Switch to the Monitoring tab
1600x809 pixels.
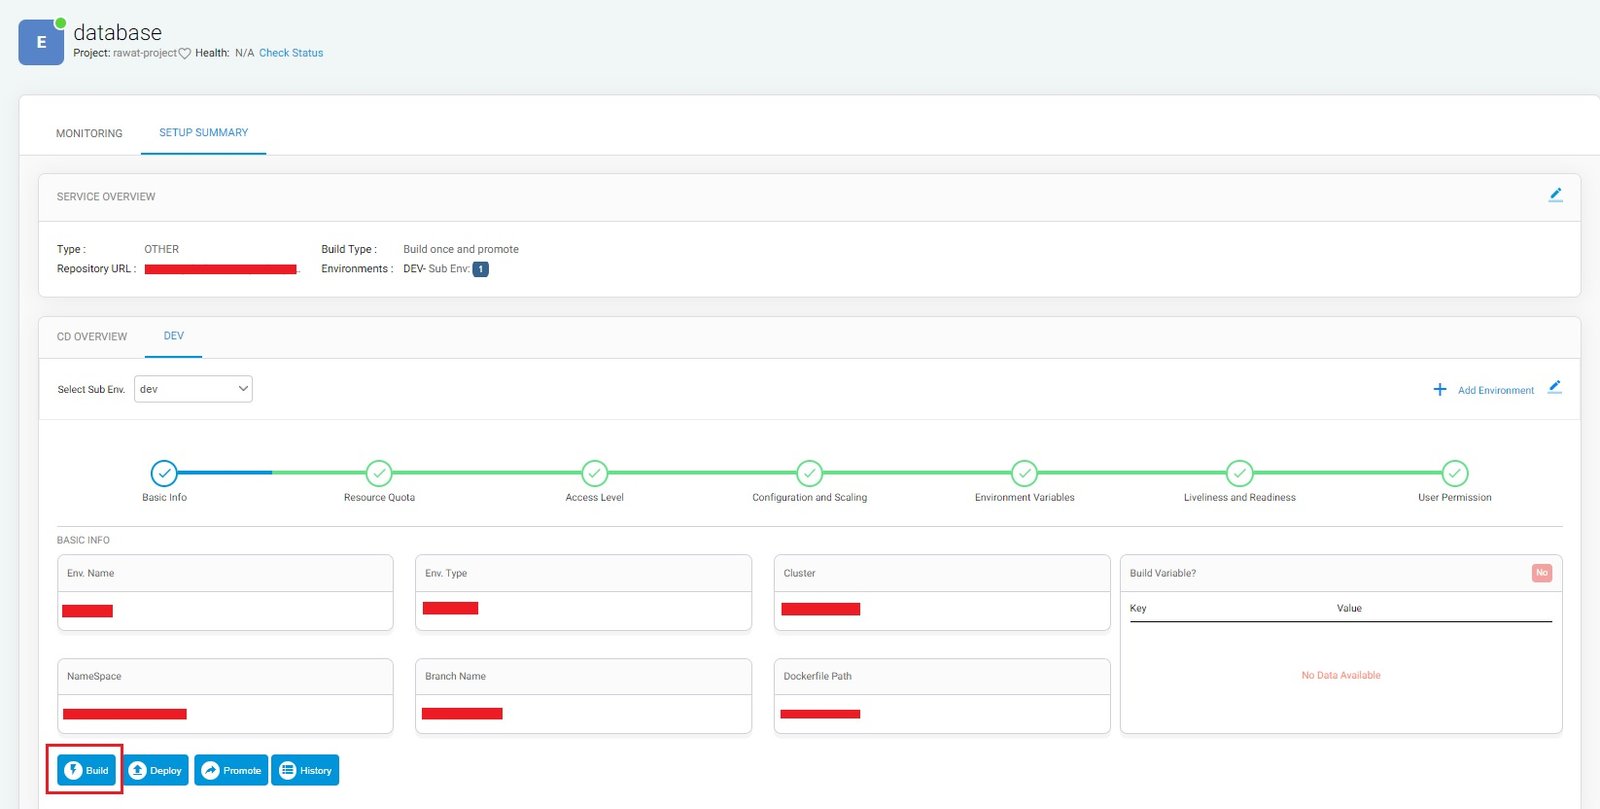click(89, 133)
